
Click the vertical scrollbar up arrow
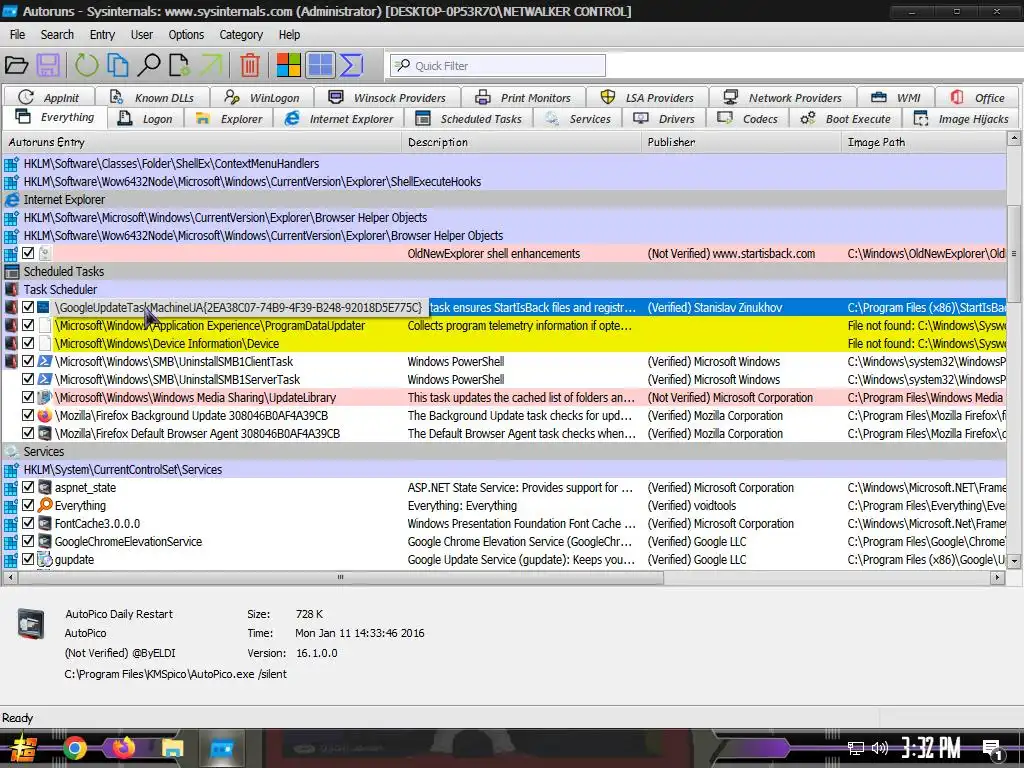tap(1014, 138)
